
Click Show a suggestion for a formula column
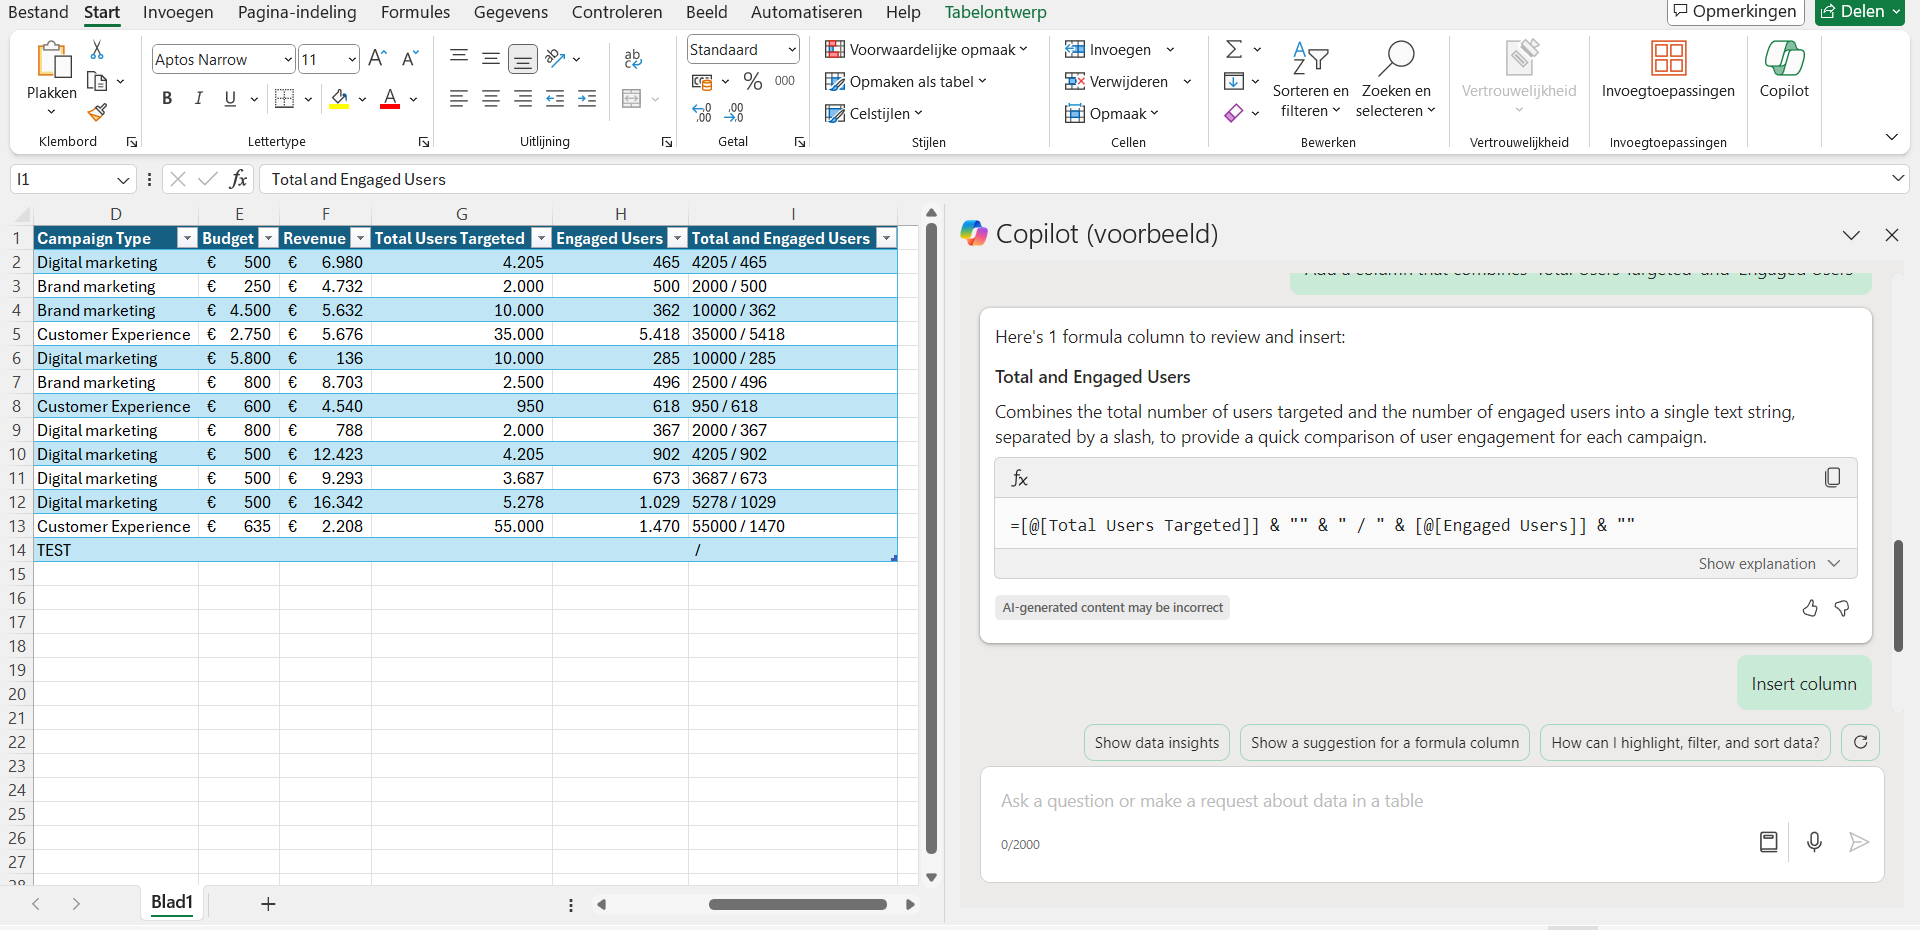[x=1385, y=742]
